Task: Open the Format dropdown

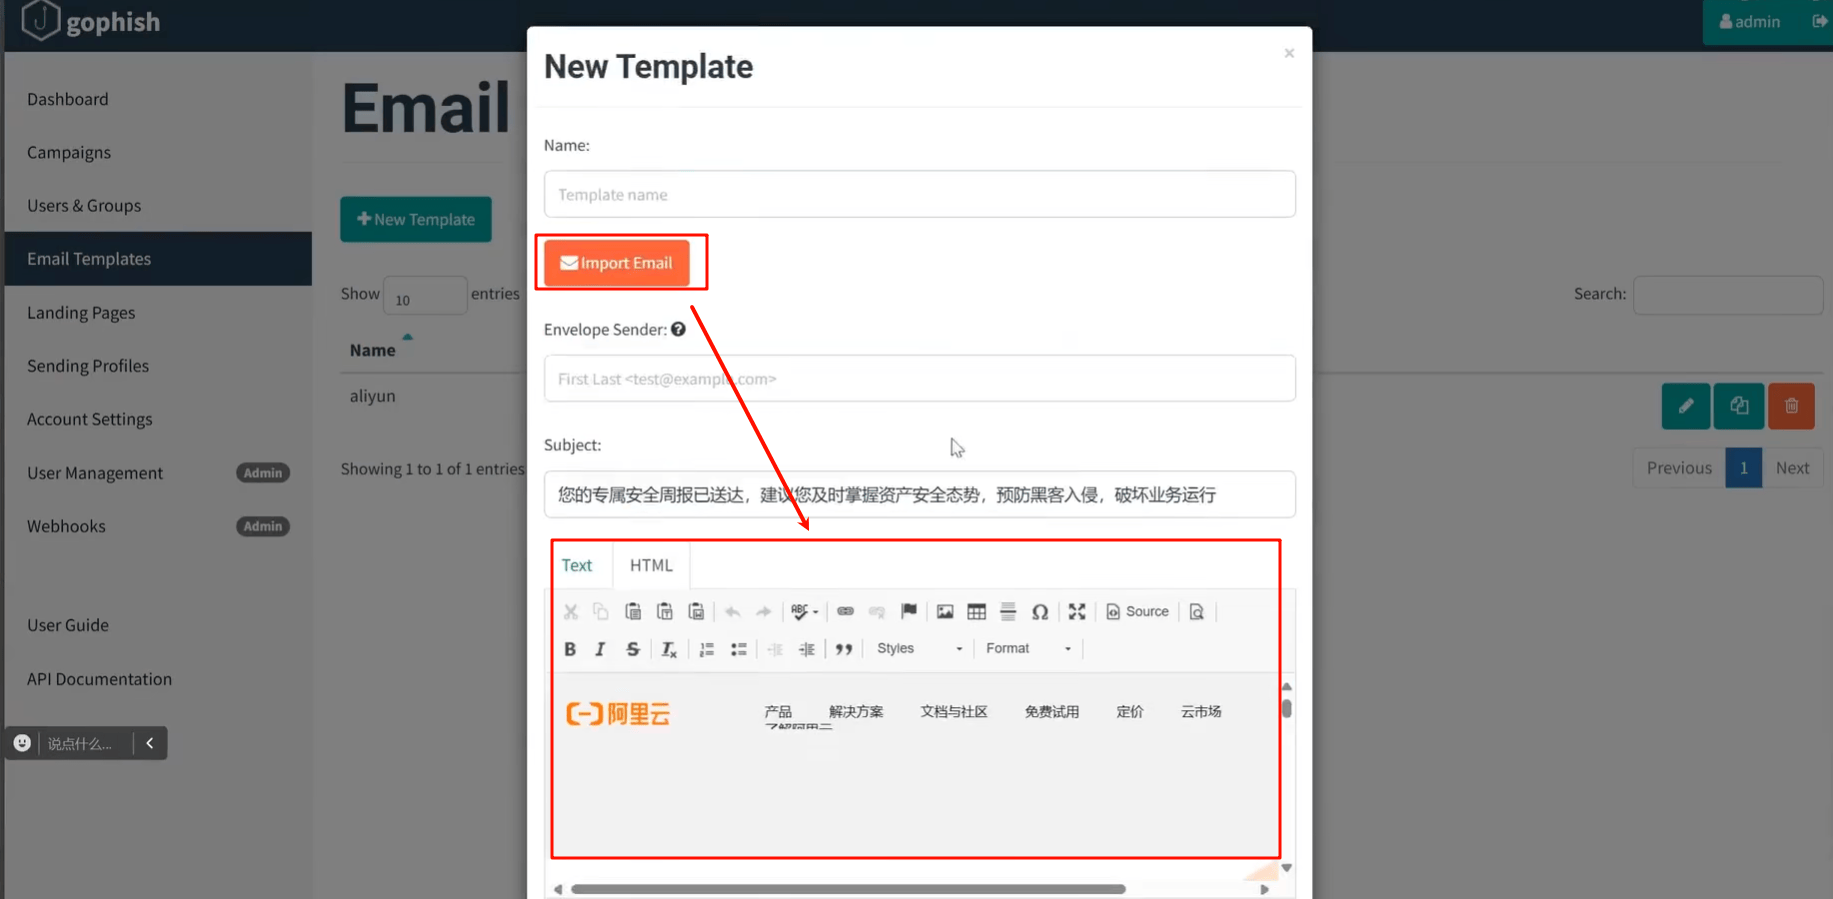Action: [x=1028, y=649]
